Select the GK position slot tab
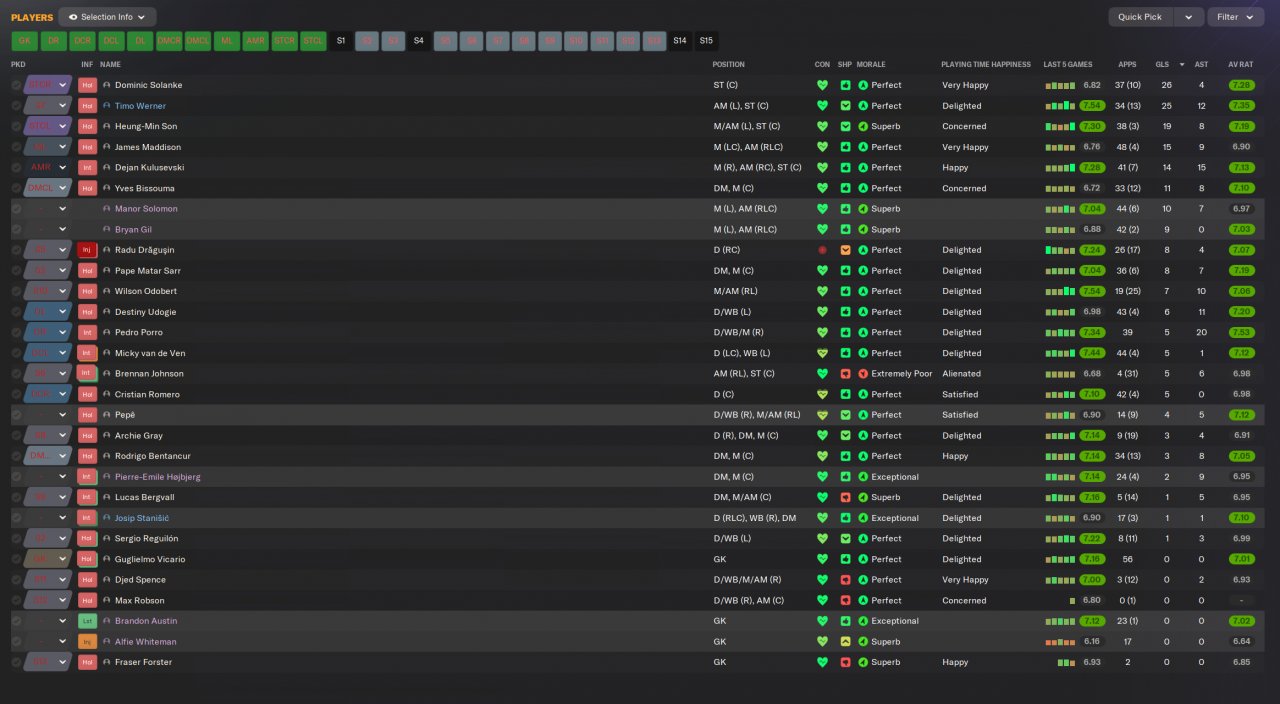Viewport: 1280px width, 704px height. point(25,41)
